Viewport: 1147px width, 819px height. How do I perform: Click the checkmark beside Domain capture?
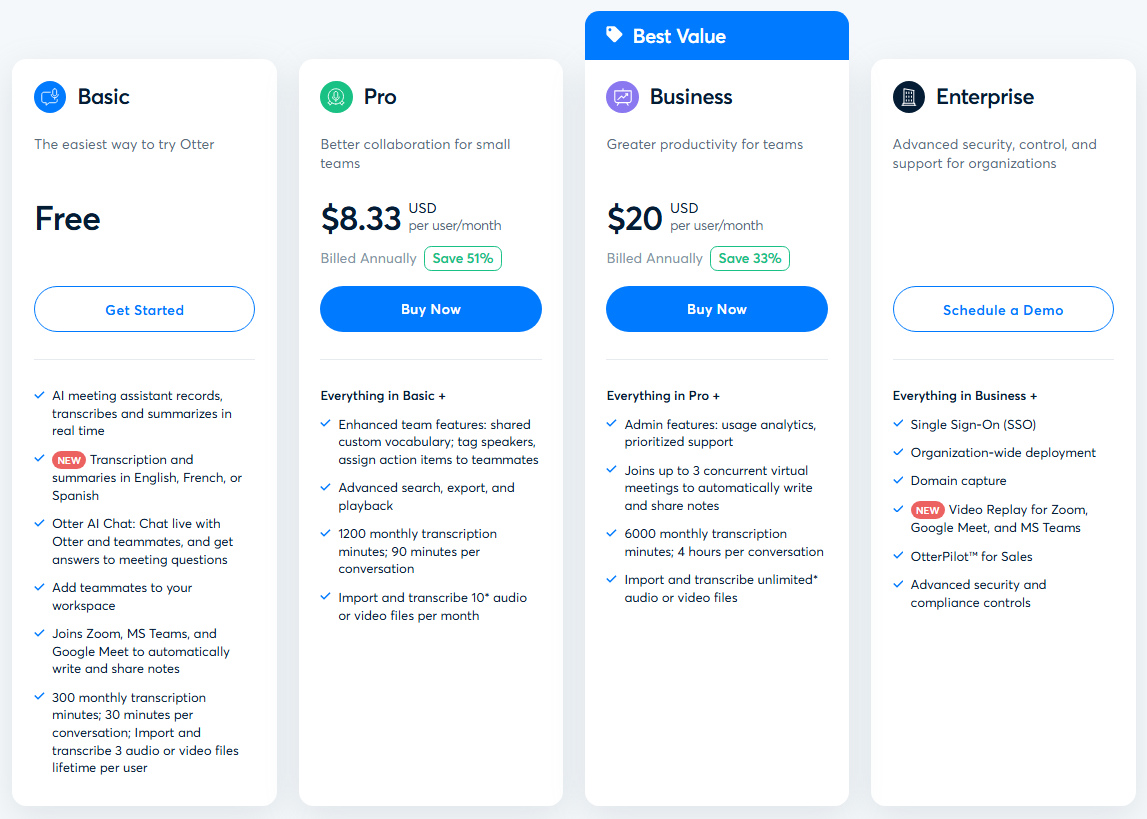click(x=898, y=480)
